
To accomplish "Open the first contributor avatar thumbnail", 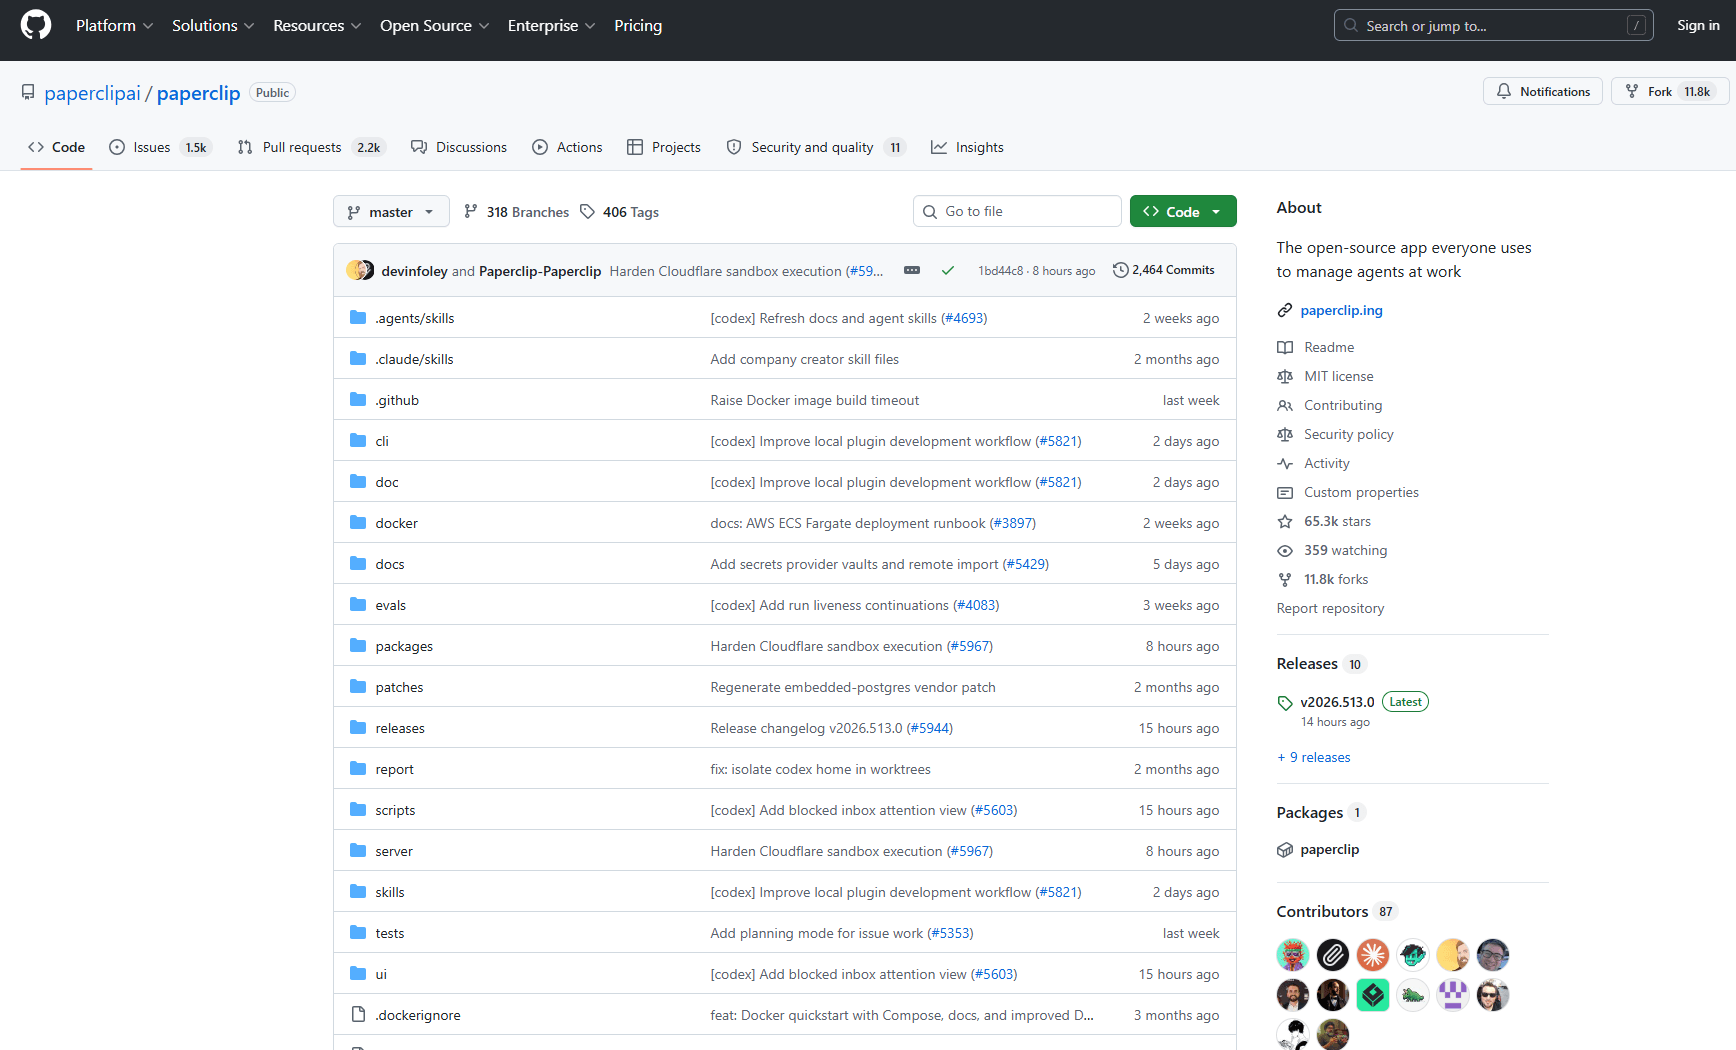I will [1293, 955].
